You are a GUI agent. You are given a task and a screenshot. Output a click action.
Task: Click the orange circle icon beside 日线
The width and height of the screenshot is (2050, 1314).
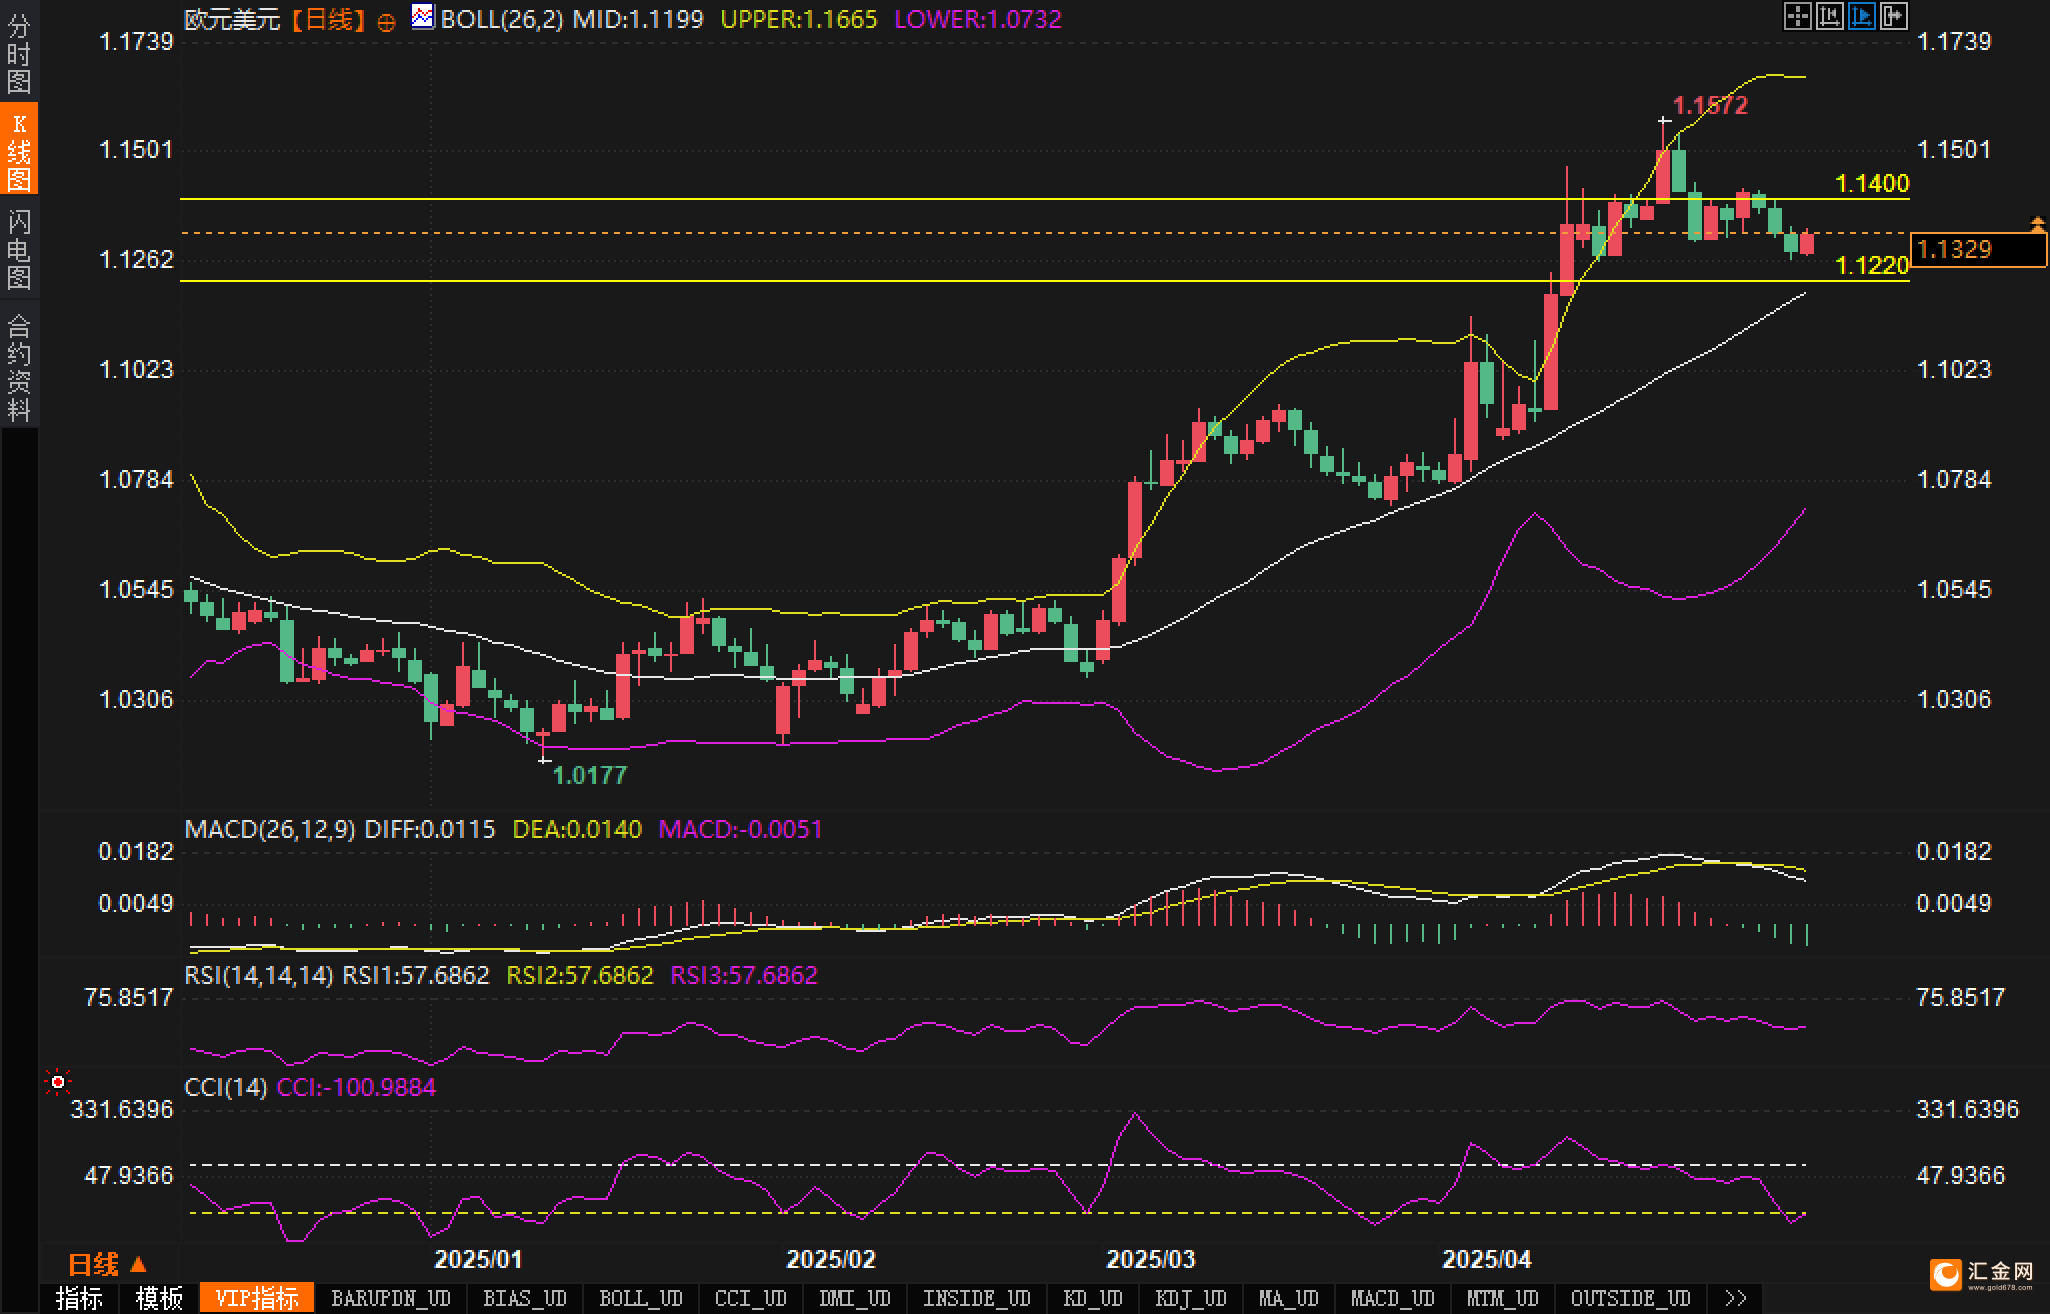click(386, 22)
